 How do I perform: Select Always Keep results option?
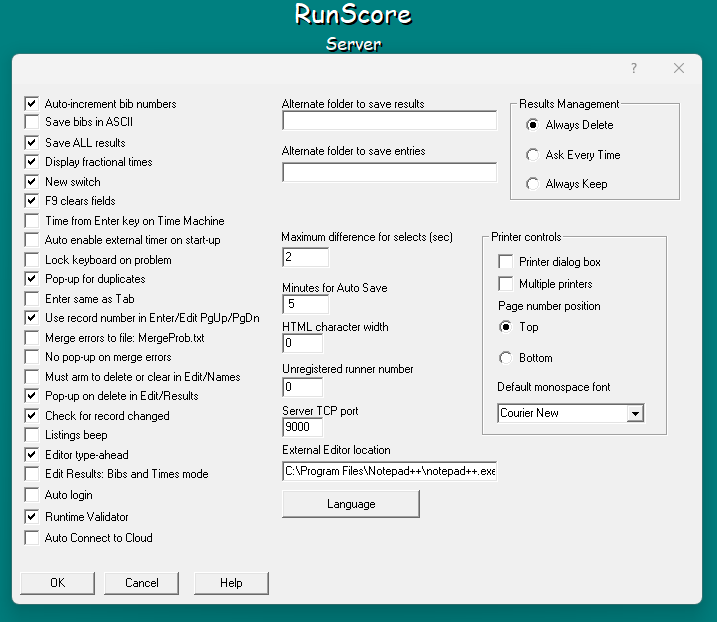click(x=532, y=184)
